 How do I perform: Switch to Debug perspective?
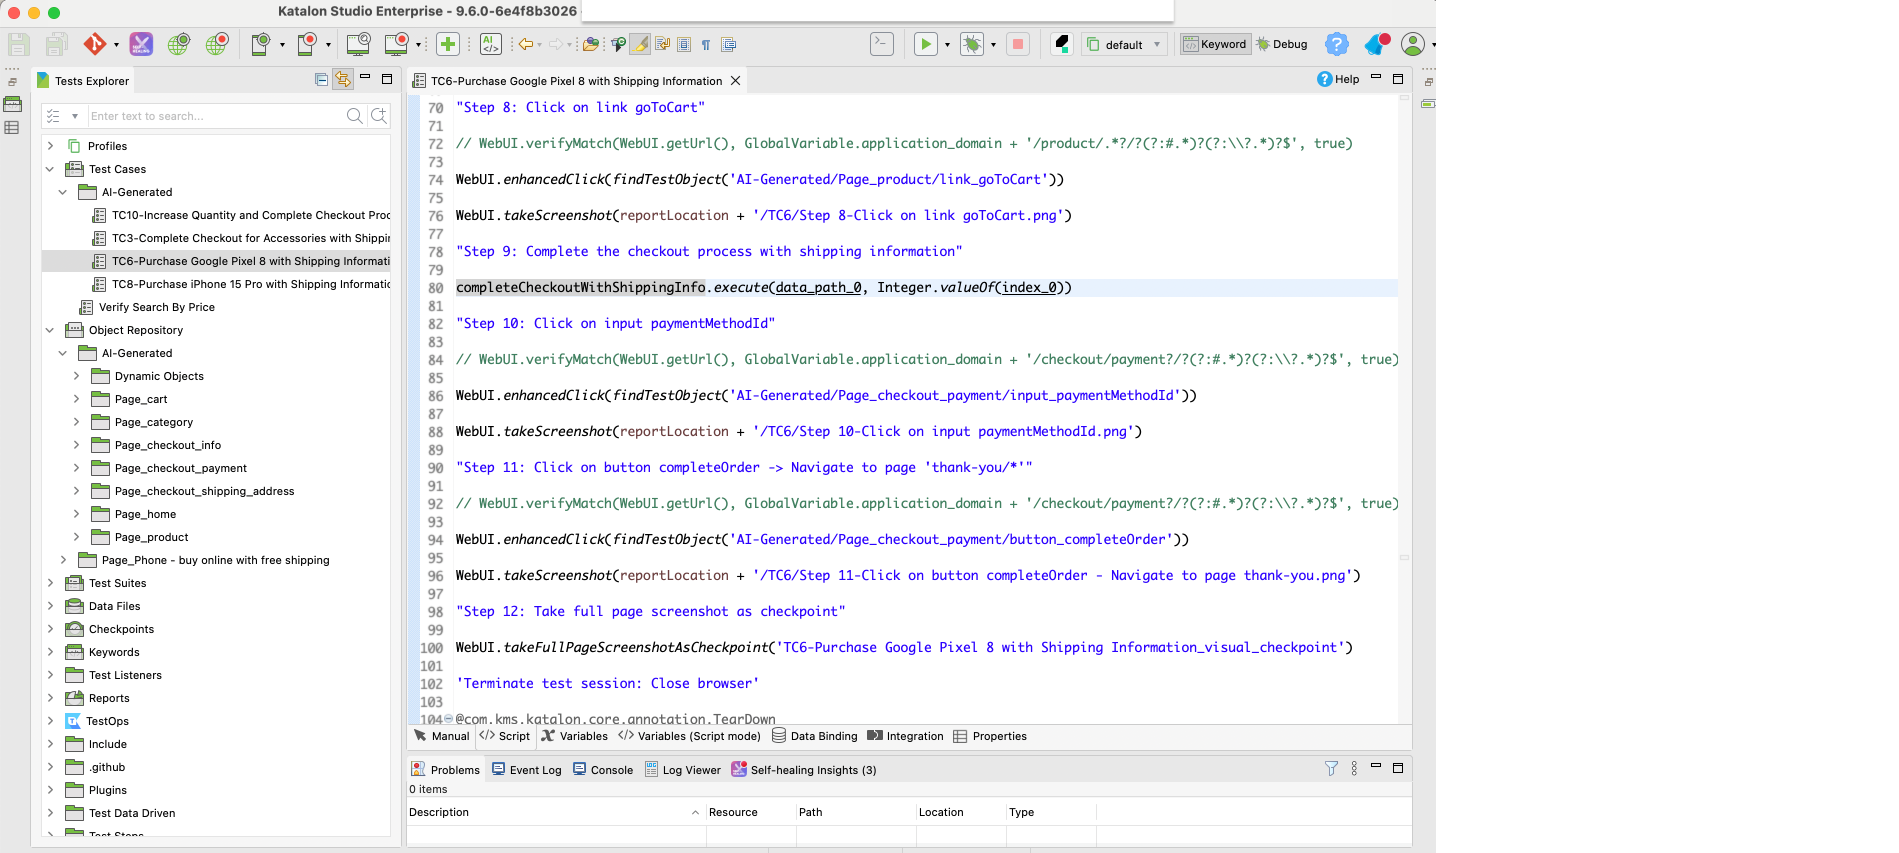click(1282, 44)
